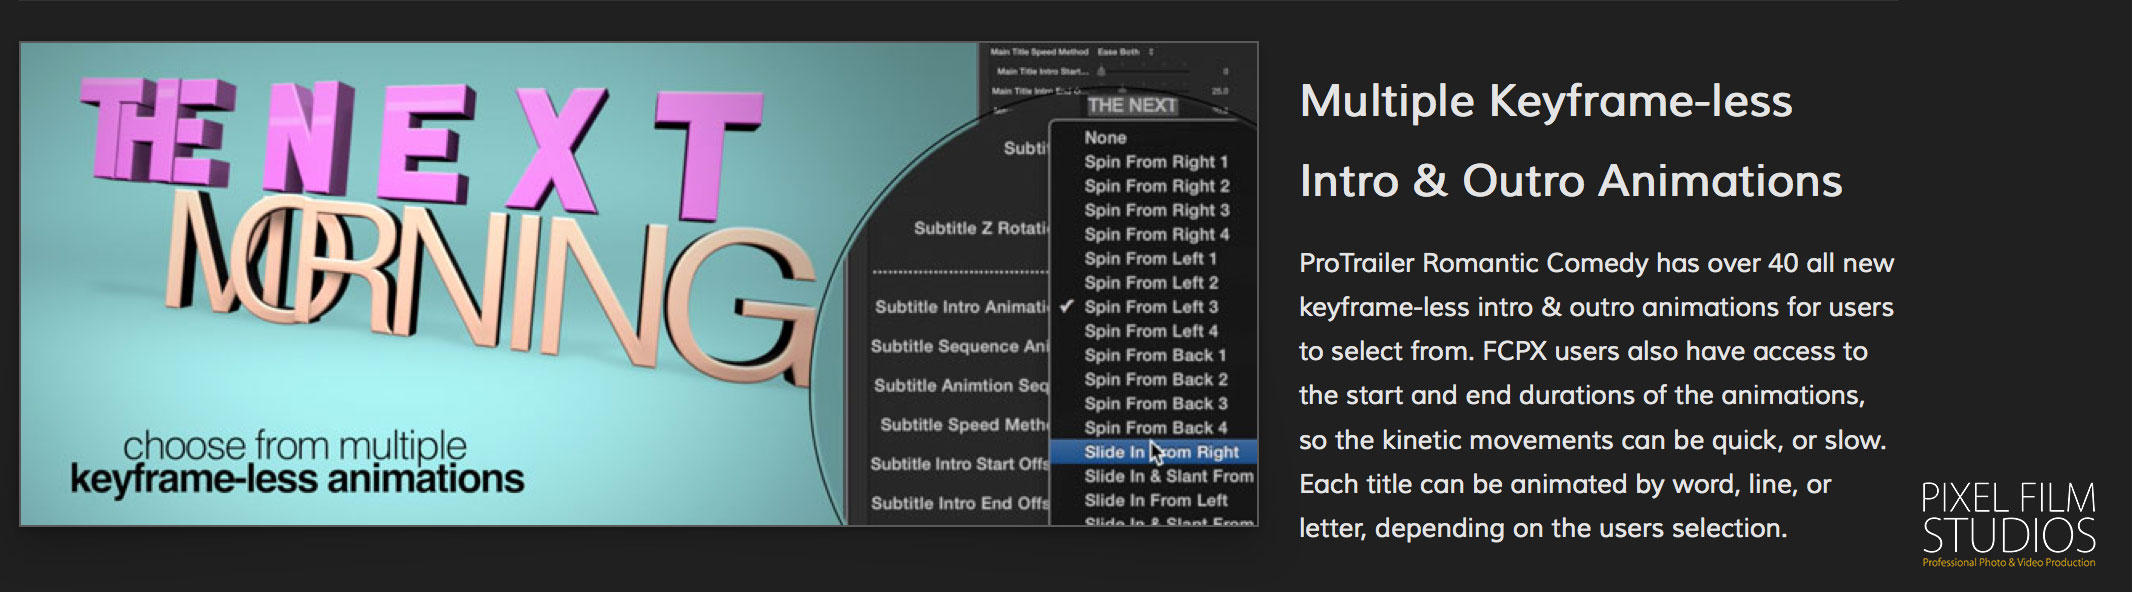
Task: Choose Spin From Left 2 animation
Action: (x=1151, y=283)
